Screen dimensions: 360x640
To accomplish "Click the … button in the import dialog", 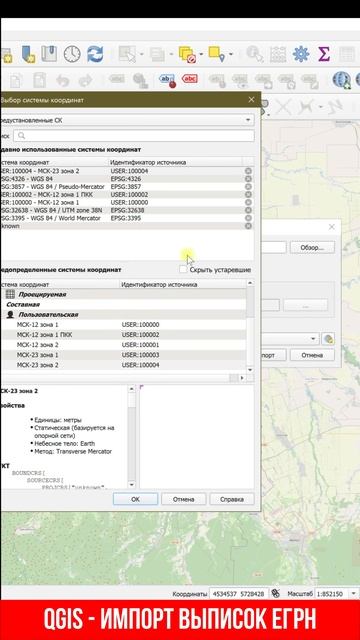I will tap(305, 305).
